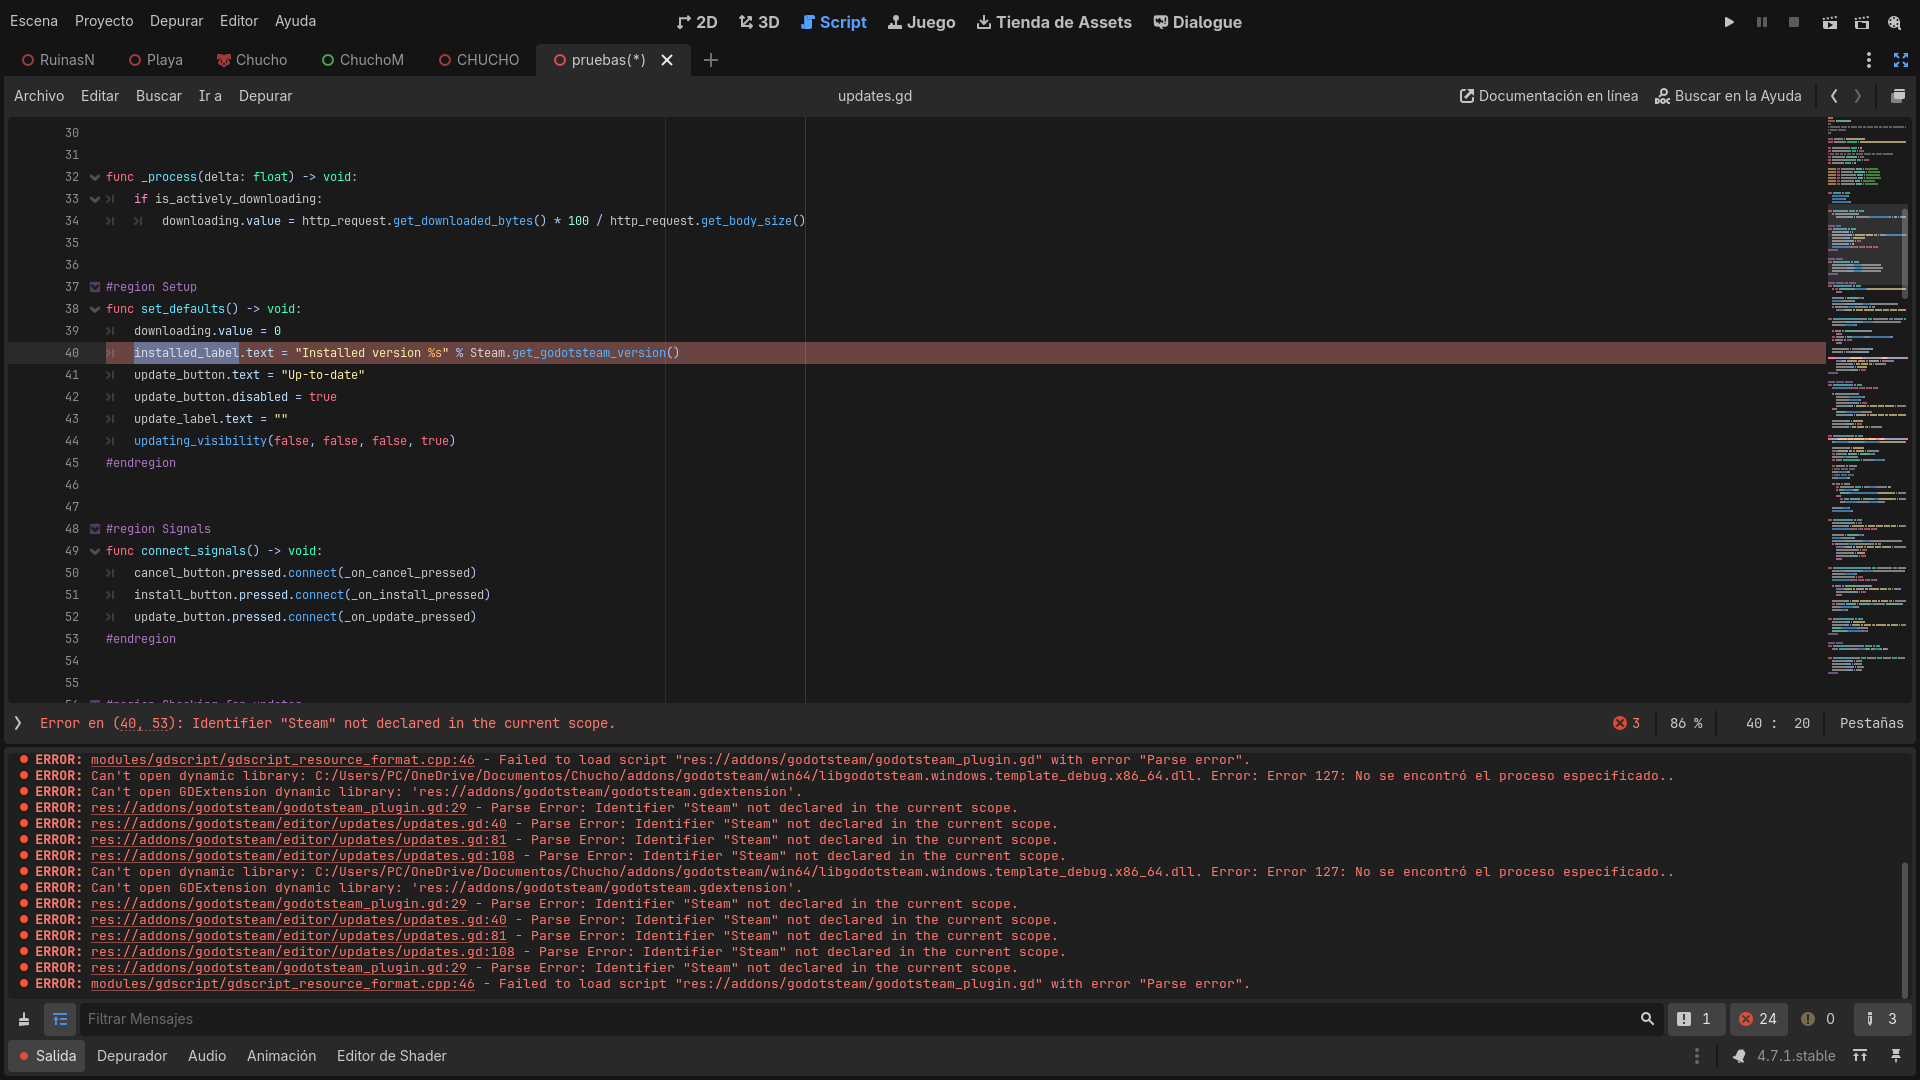1920x1080 pixels.
Task: Open godotsteam_plugin.gd:29 error link first occurrence
Action: coord(278,808)
